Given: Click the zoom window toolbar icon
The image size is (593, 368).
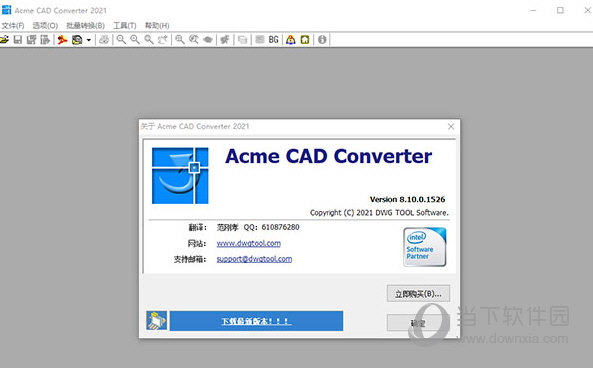Looking at the screenshot, I should point(180,39).
